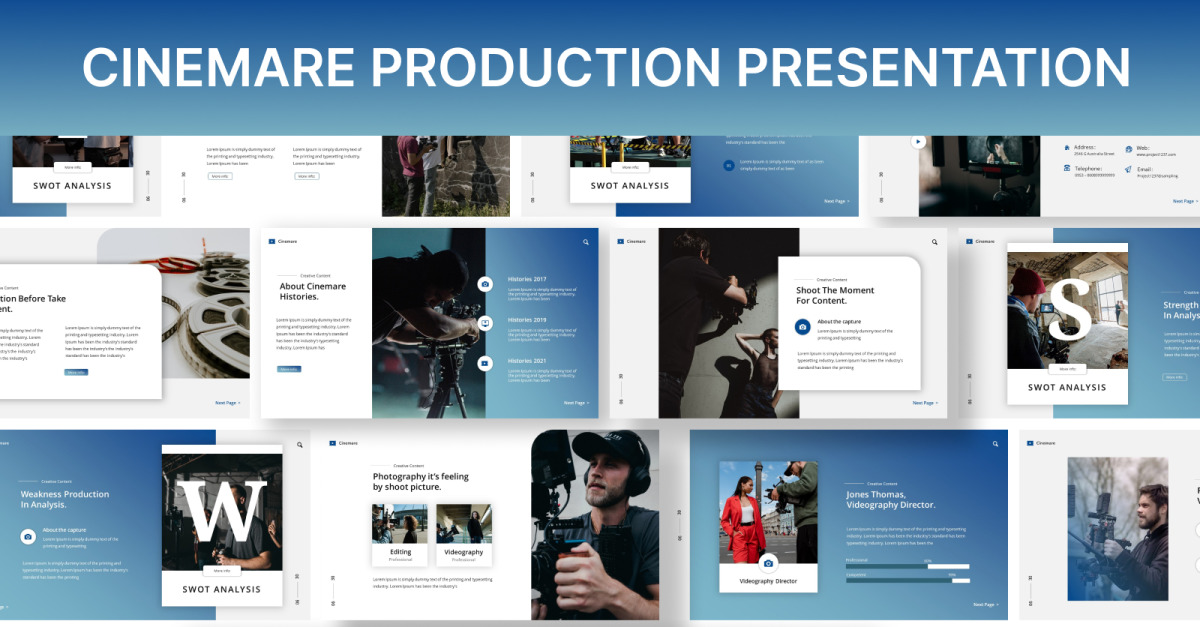Click the search icon on Jones Thomas slide

[995, 444]
